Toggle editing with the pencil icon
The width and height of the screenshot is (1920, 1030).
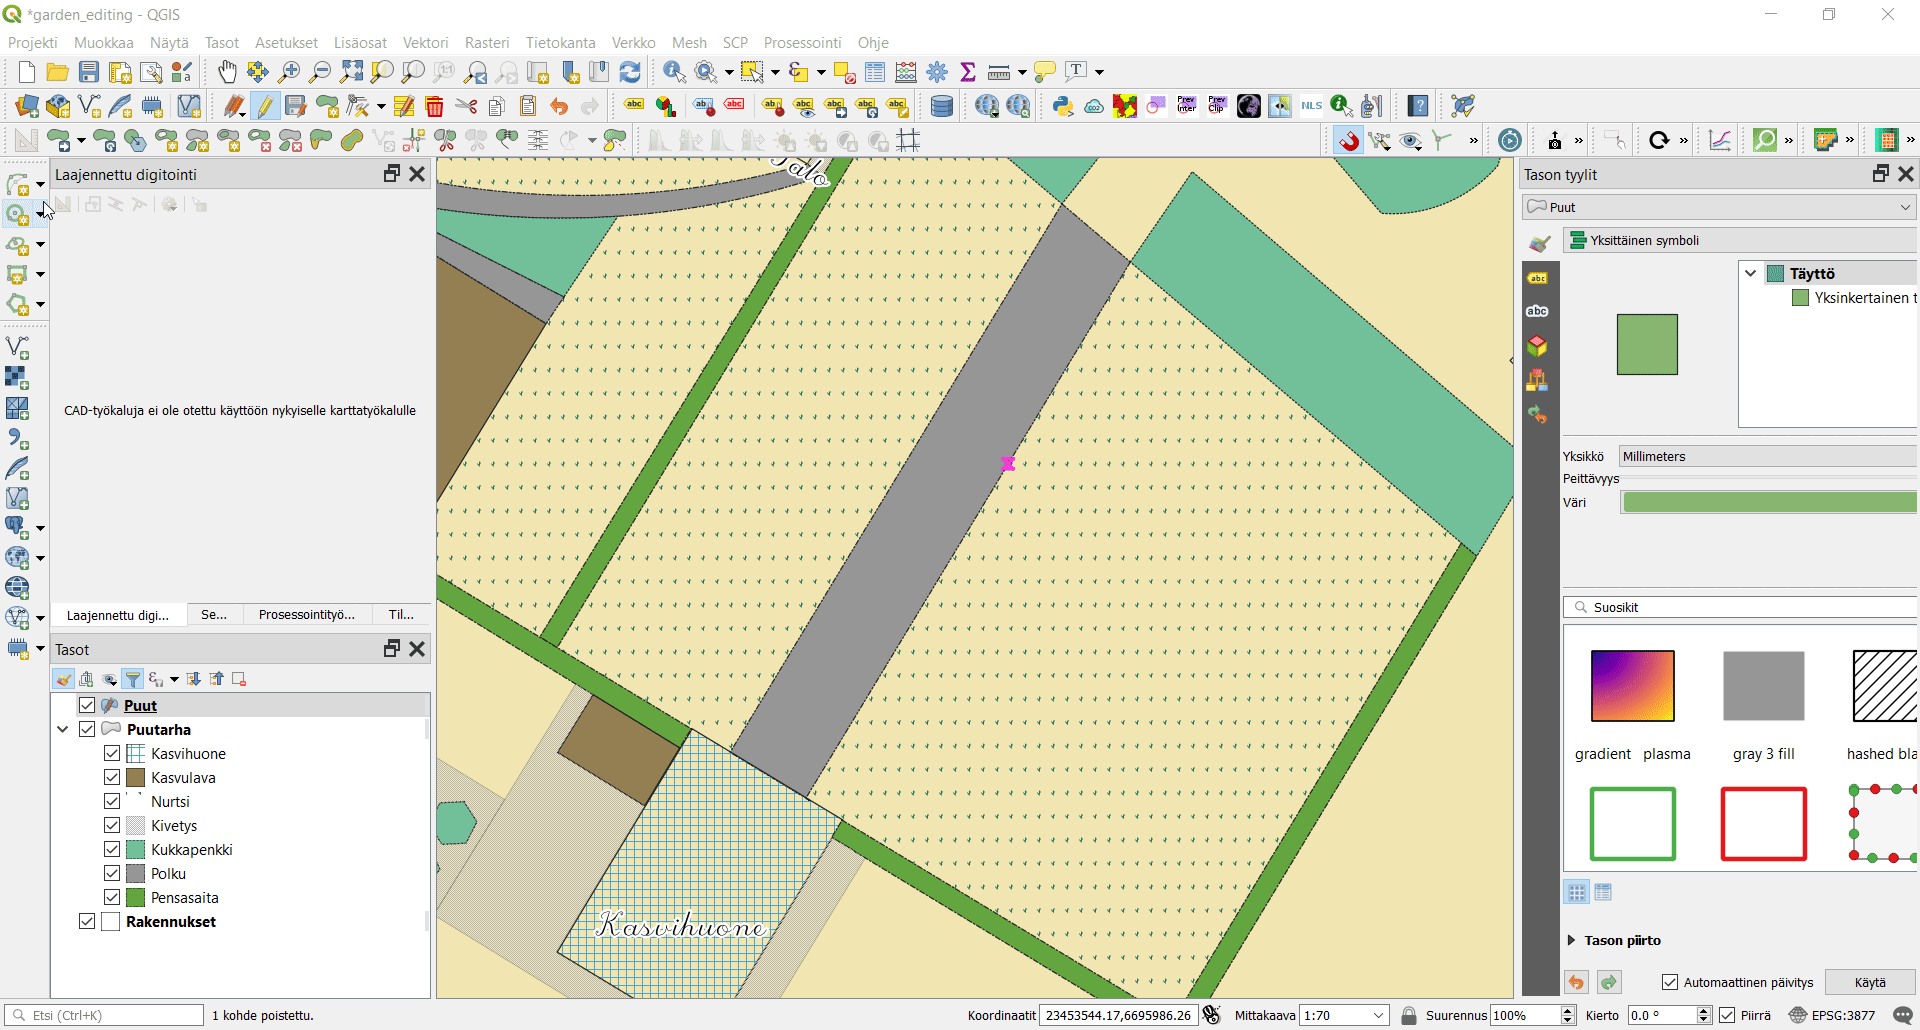pos(264,106)
